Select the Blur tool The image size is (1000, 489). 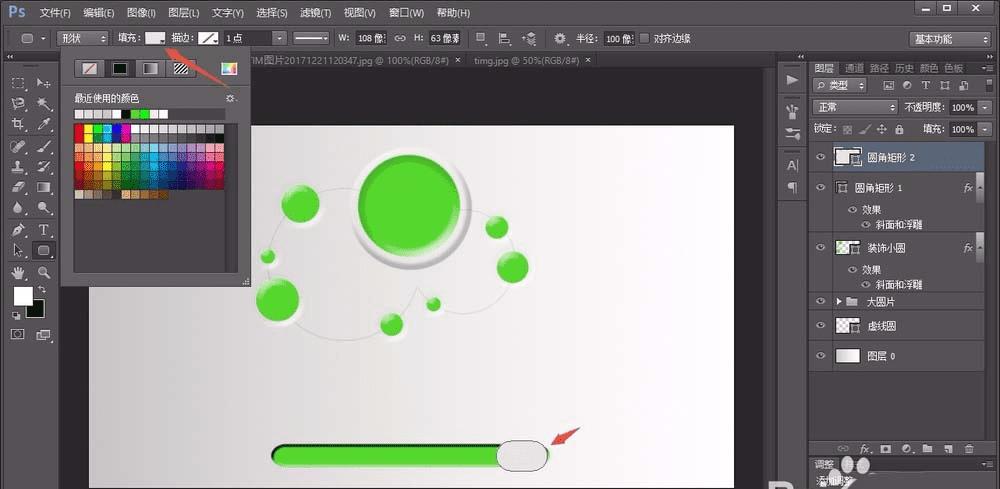tap(18, 207)
